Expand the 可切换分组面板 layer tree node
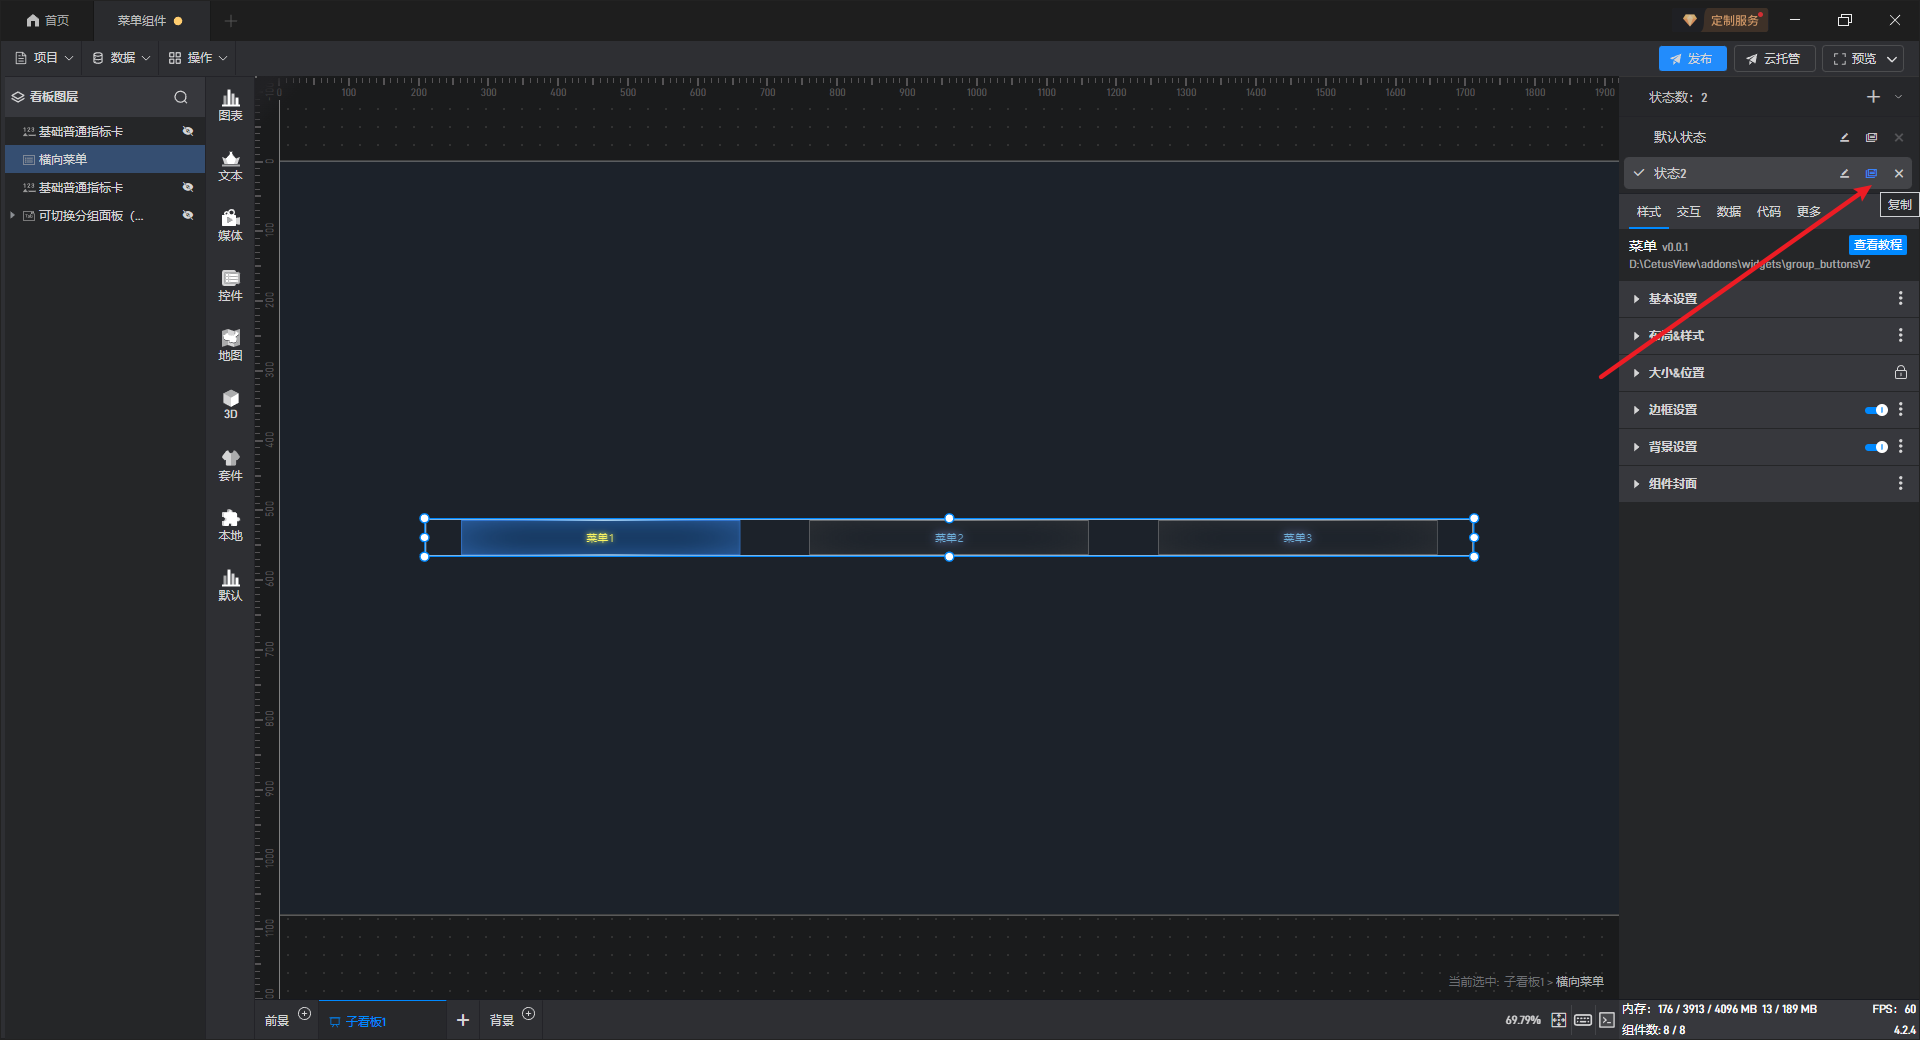This screenshot has height=1040, width=1920. tap(12, 215)
